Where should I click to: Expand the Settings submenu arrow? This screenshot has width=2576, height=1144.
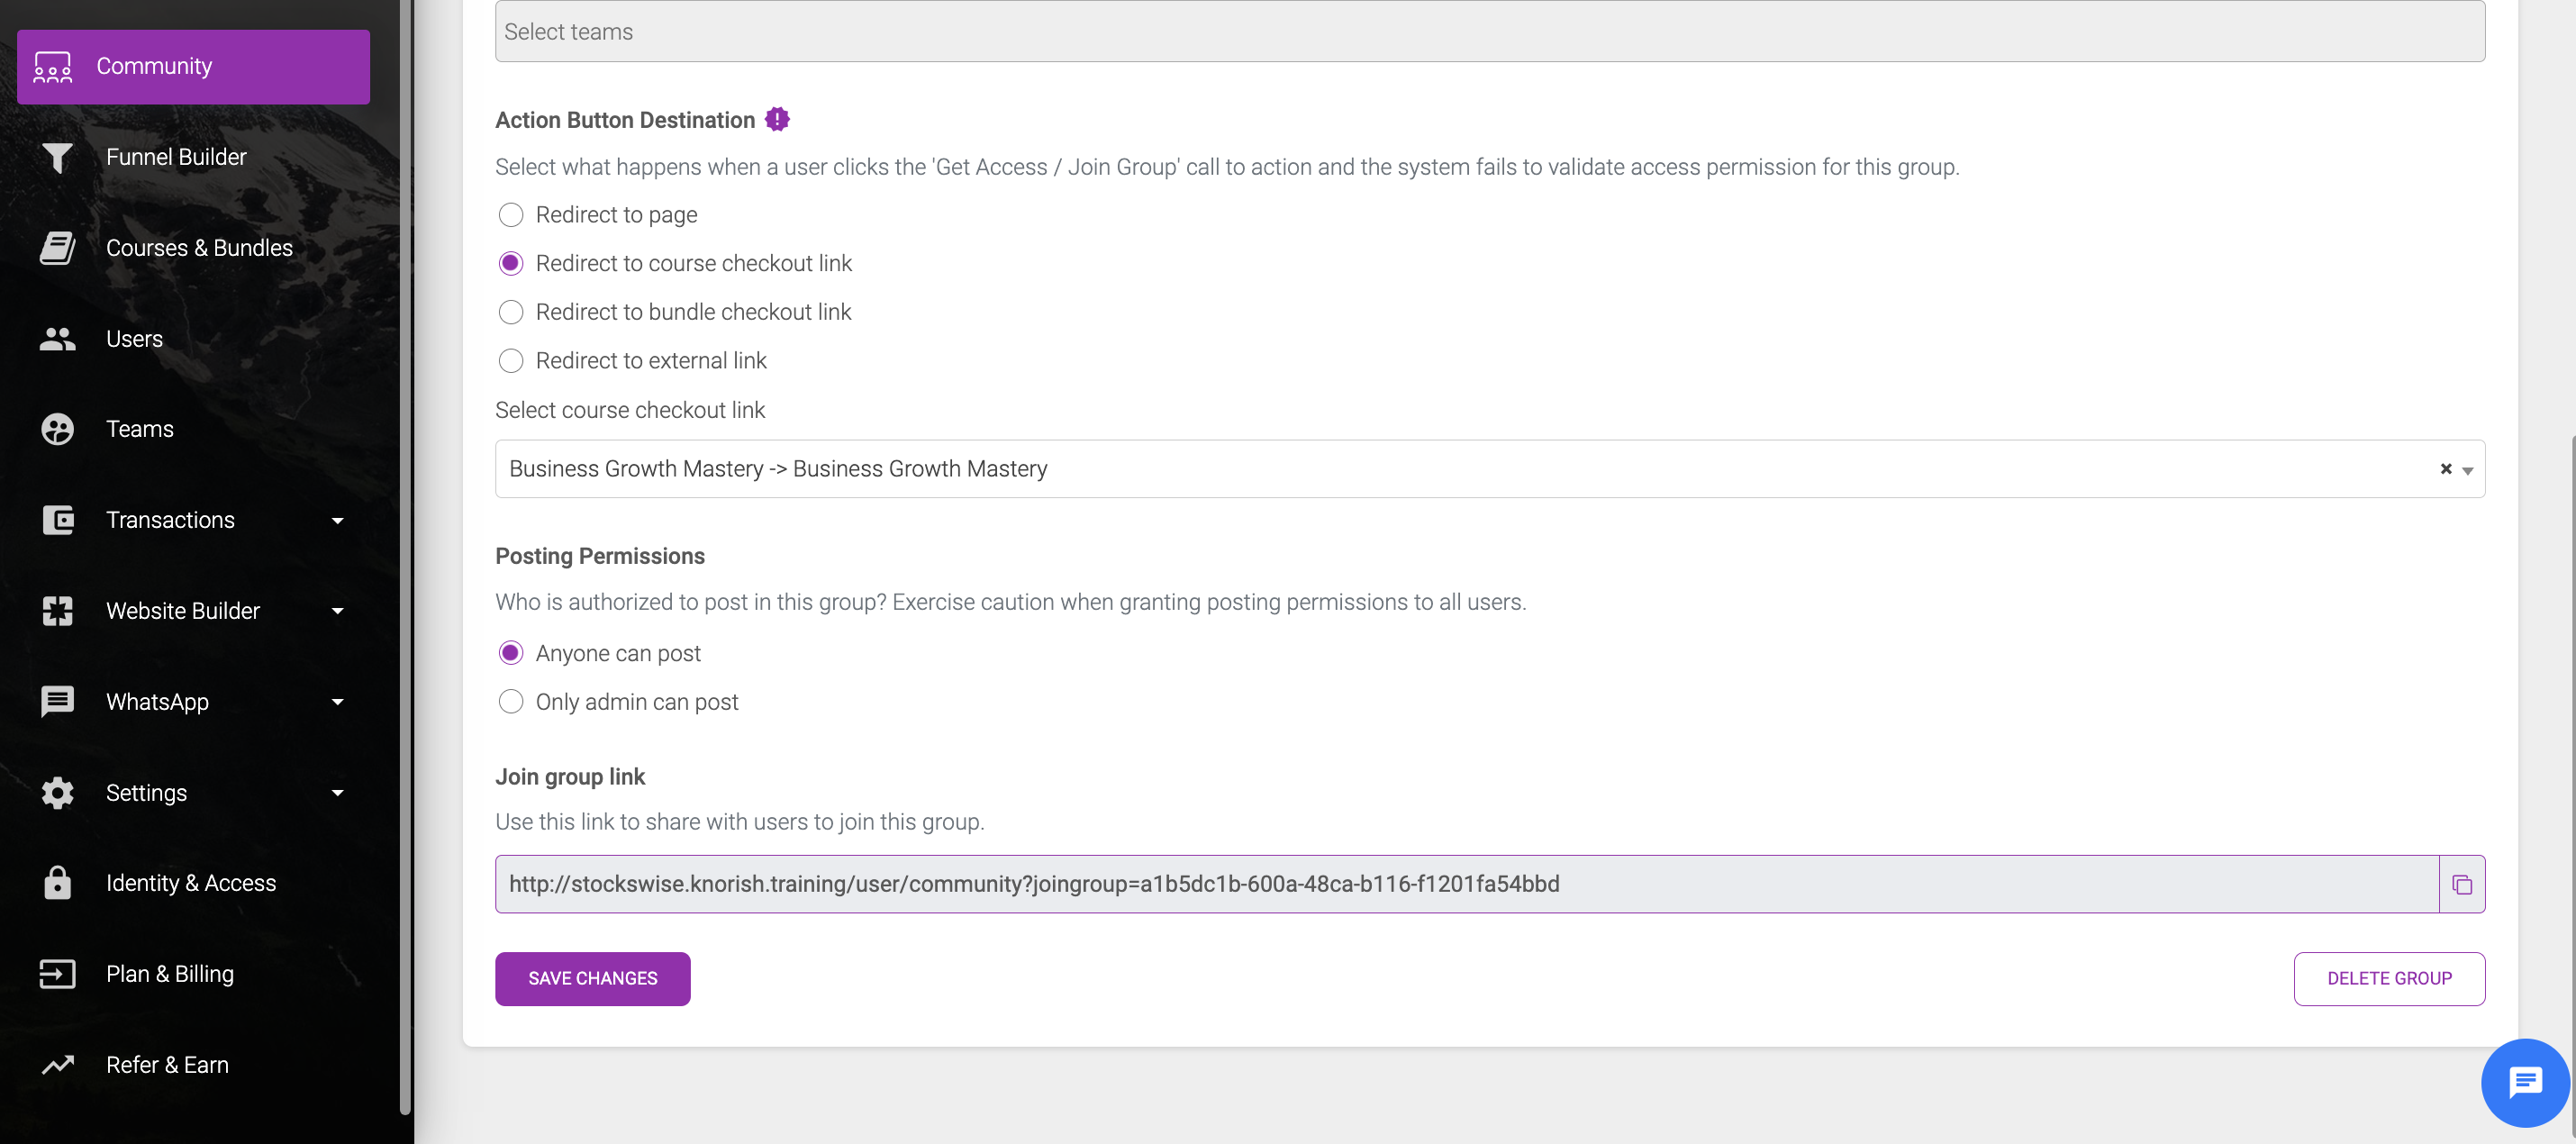[337, 793]
